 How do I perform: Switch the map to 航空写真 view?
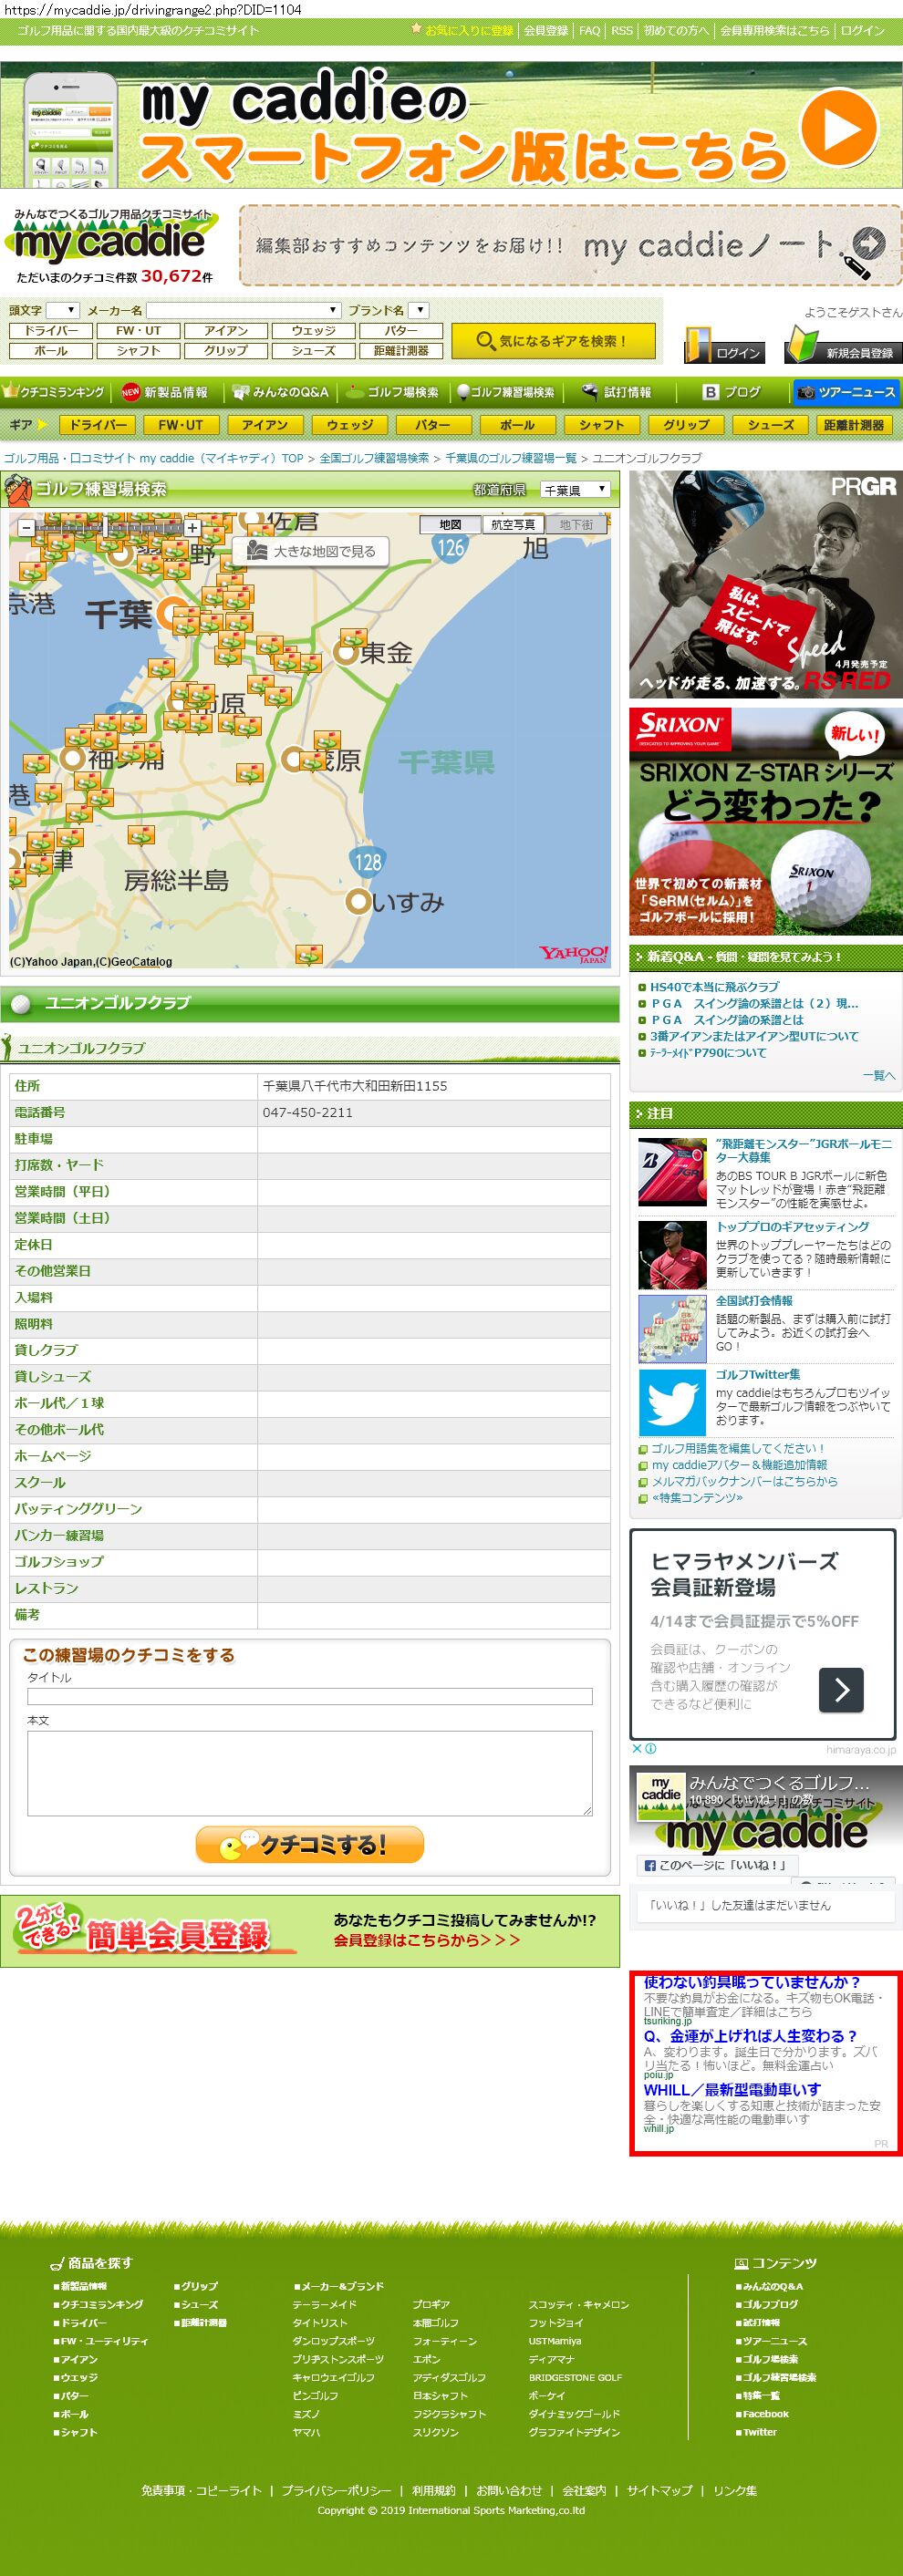click(x=513, y=524)
